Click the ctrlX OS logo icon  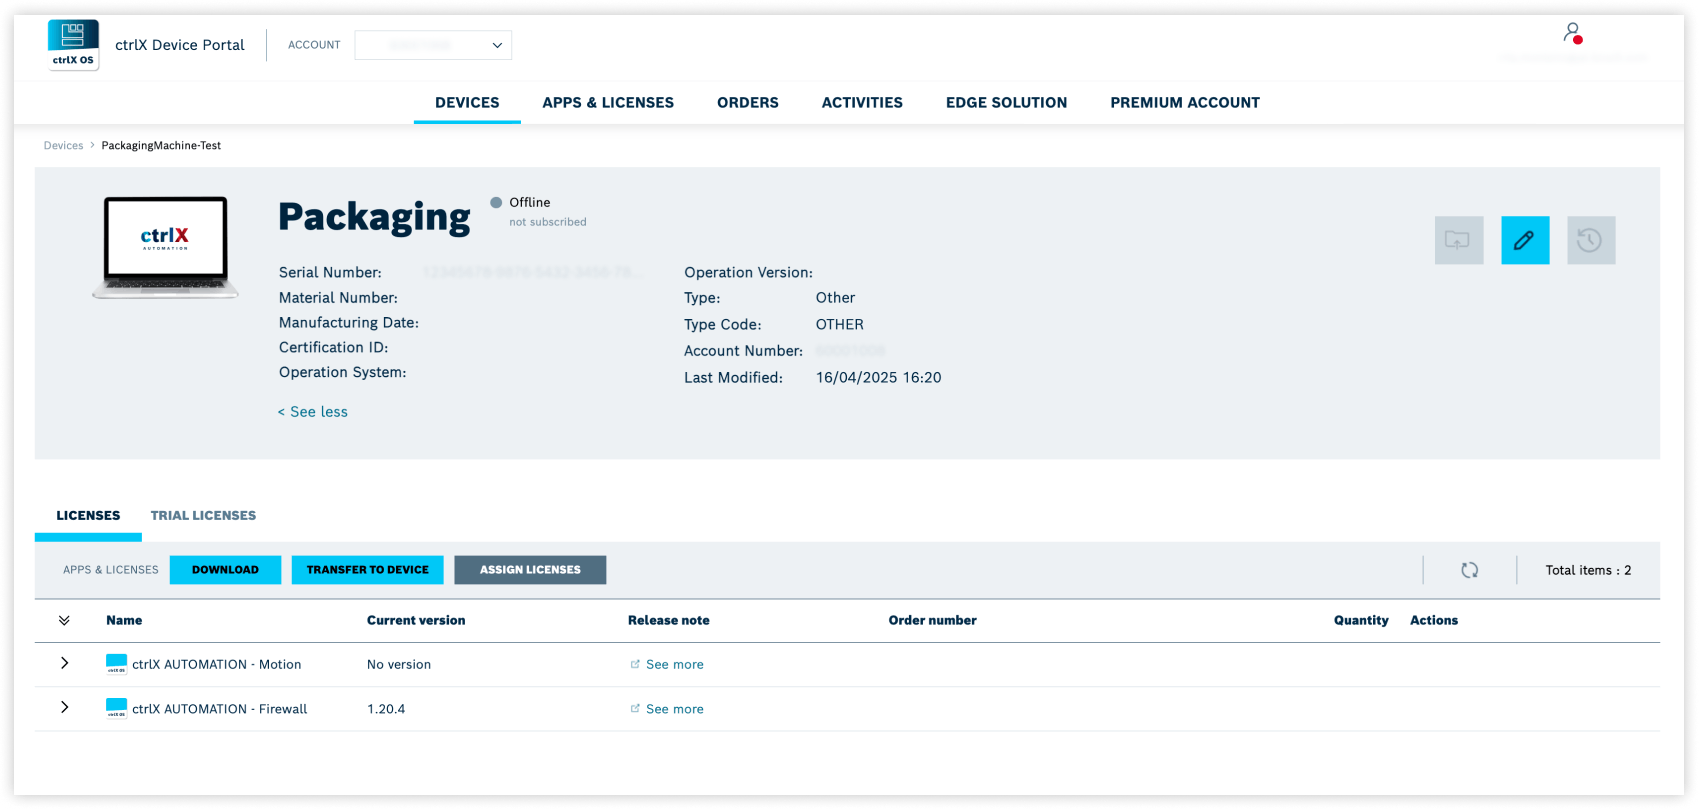pyautogui.click(x=74, y=45)
